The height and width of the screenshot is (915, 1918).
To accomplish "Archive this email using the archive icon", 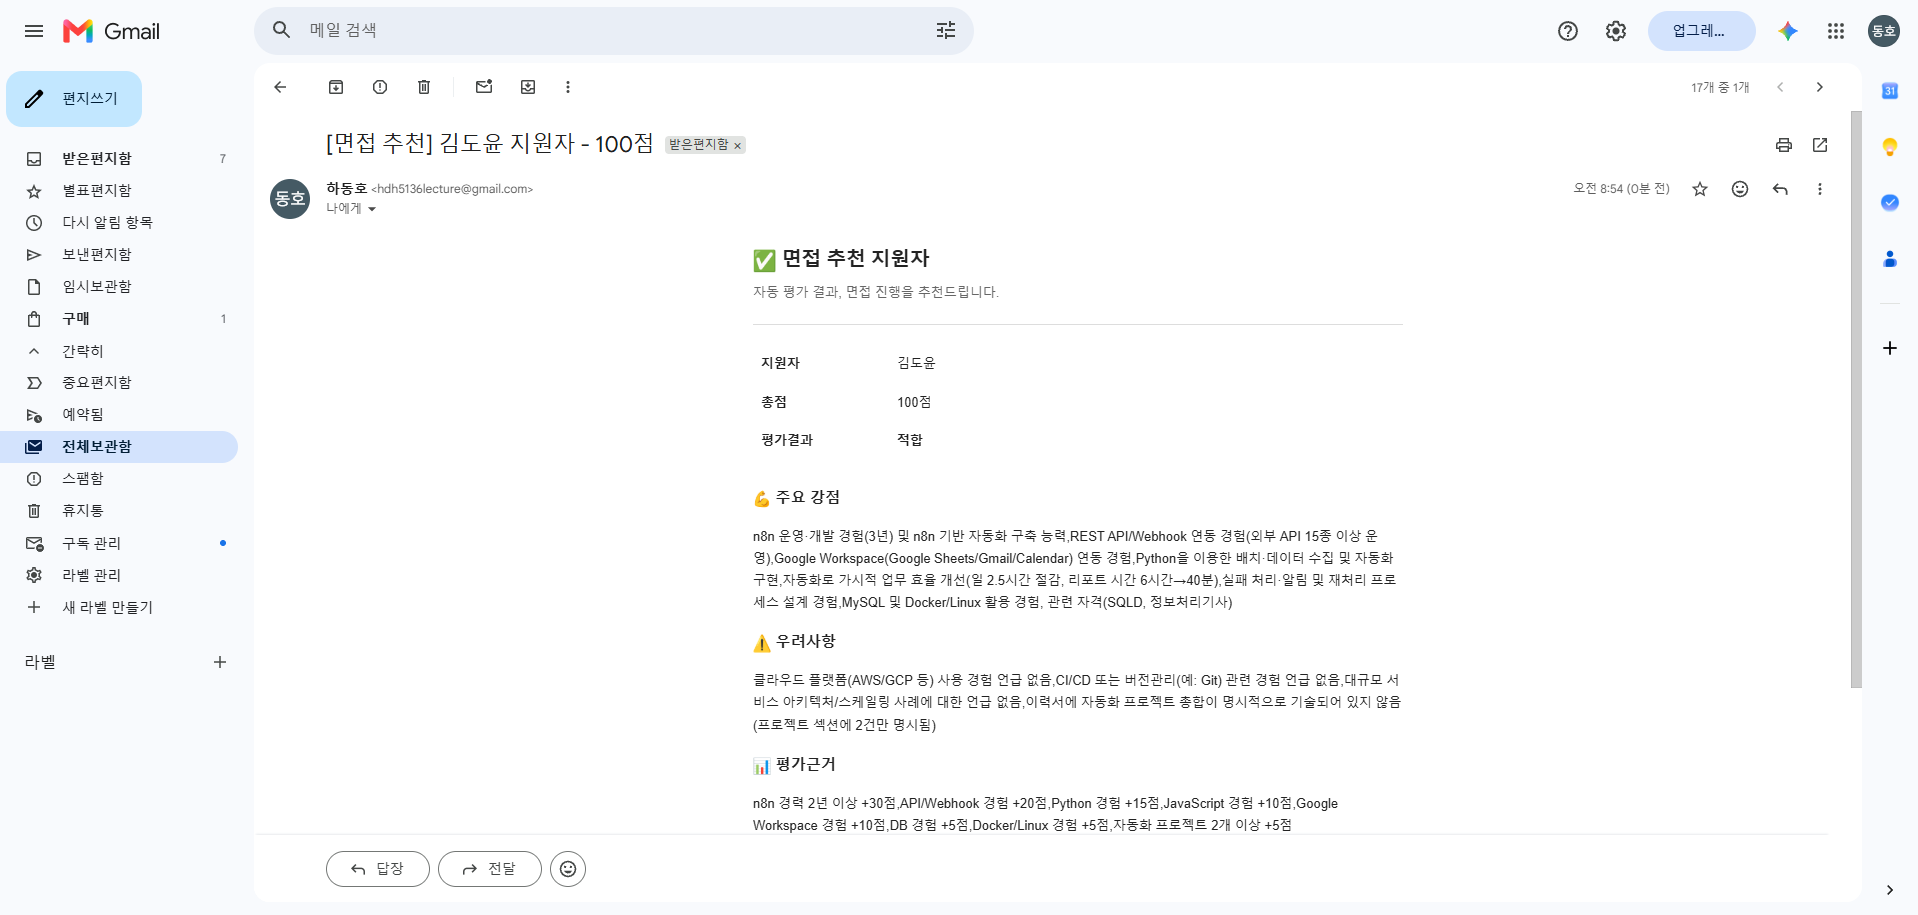I will (x=336, y=87).
